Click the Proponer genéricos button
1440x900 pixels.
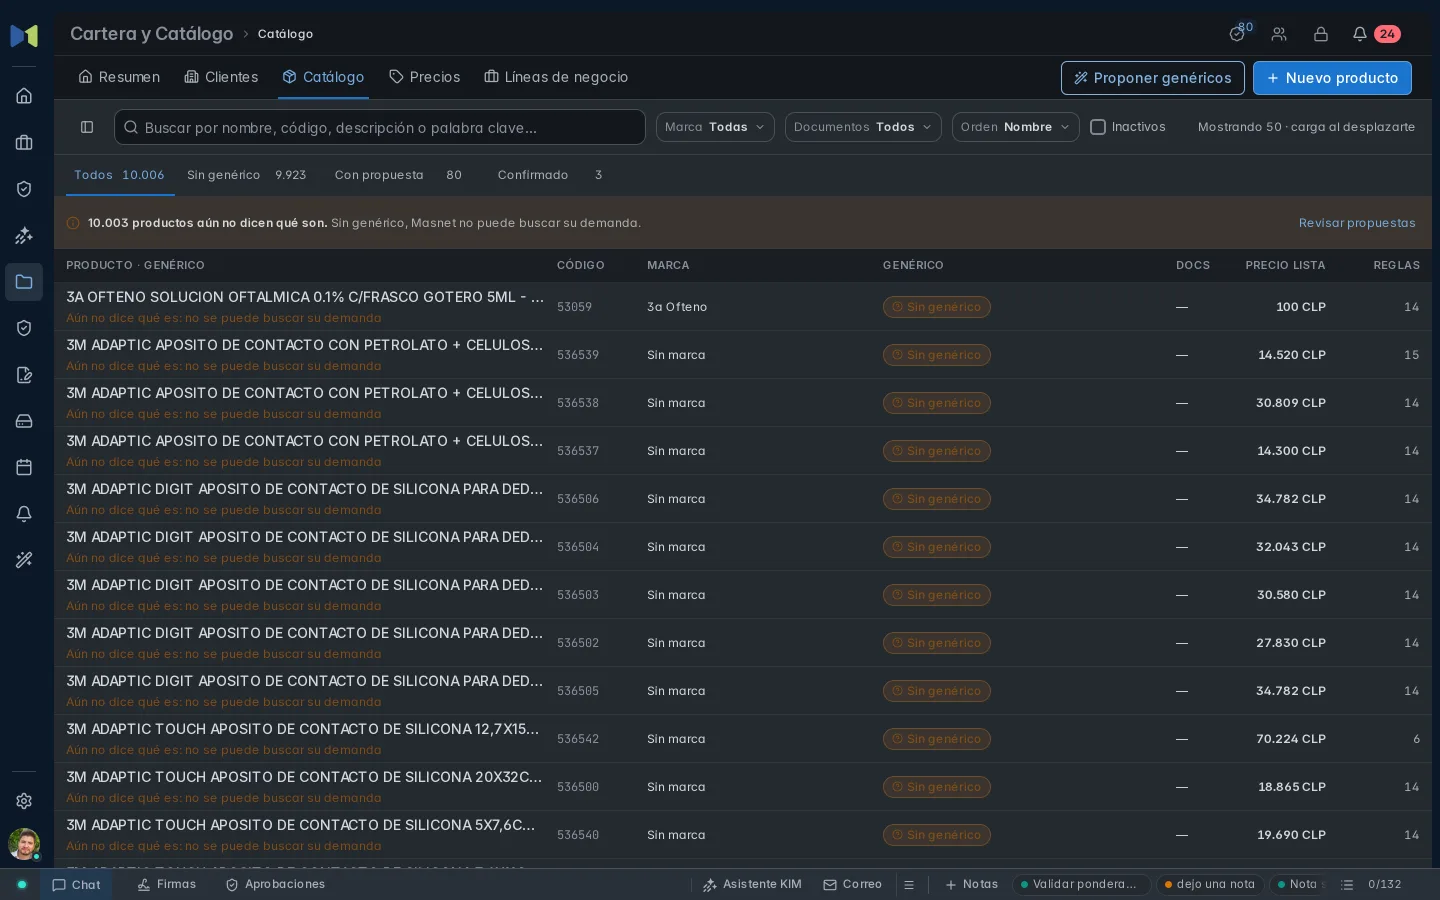tap(1153, 78)
